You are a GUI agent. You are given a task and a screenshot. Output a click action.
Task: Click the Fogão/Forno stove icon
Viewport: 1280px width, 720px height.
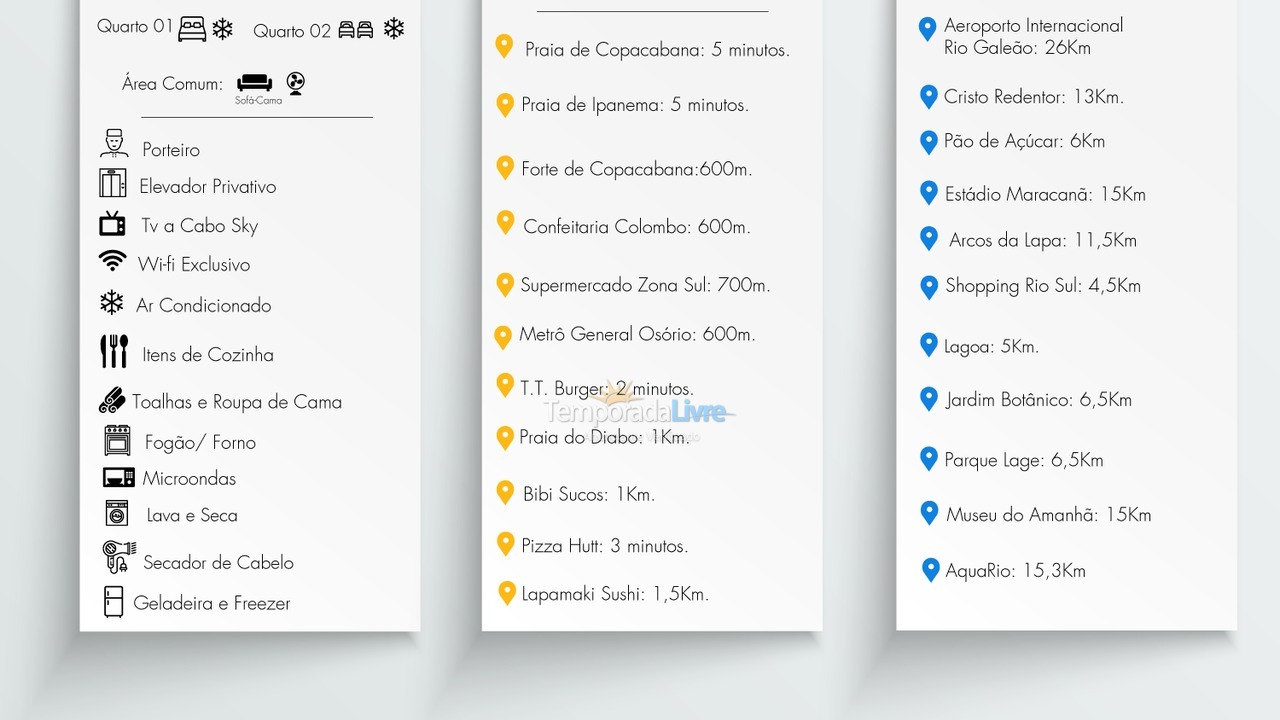(x=117, y=440)
